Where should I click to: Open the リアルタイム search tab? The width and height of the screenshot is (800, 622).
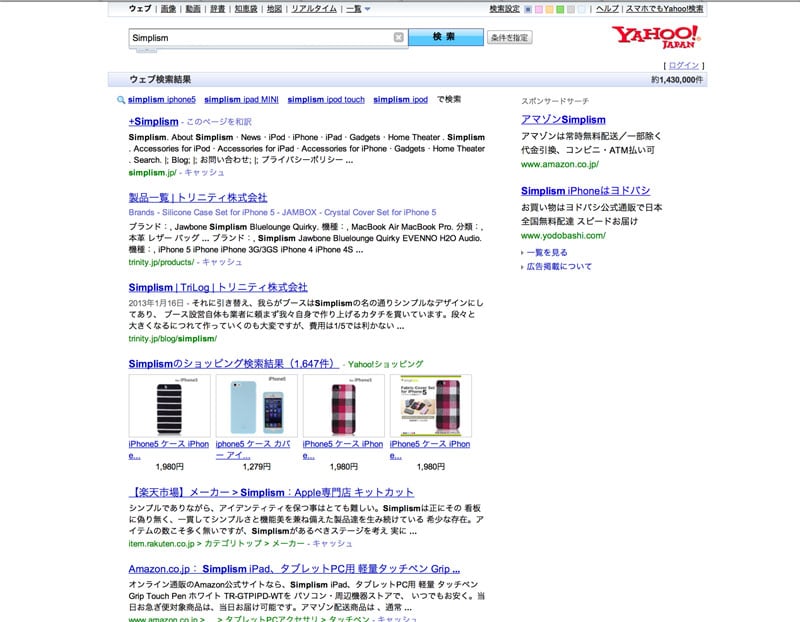pos(314,9)
